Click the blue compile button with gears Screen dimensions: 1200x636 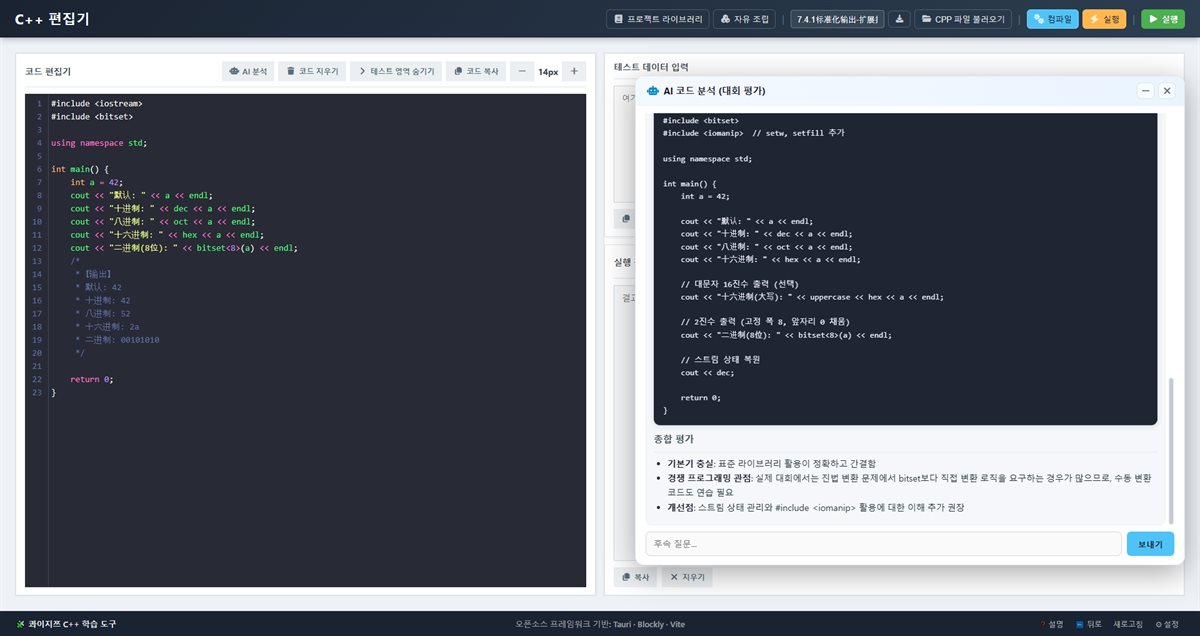(x=1052, y=19)
